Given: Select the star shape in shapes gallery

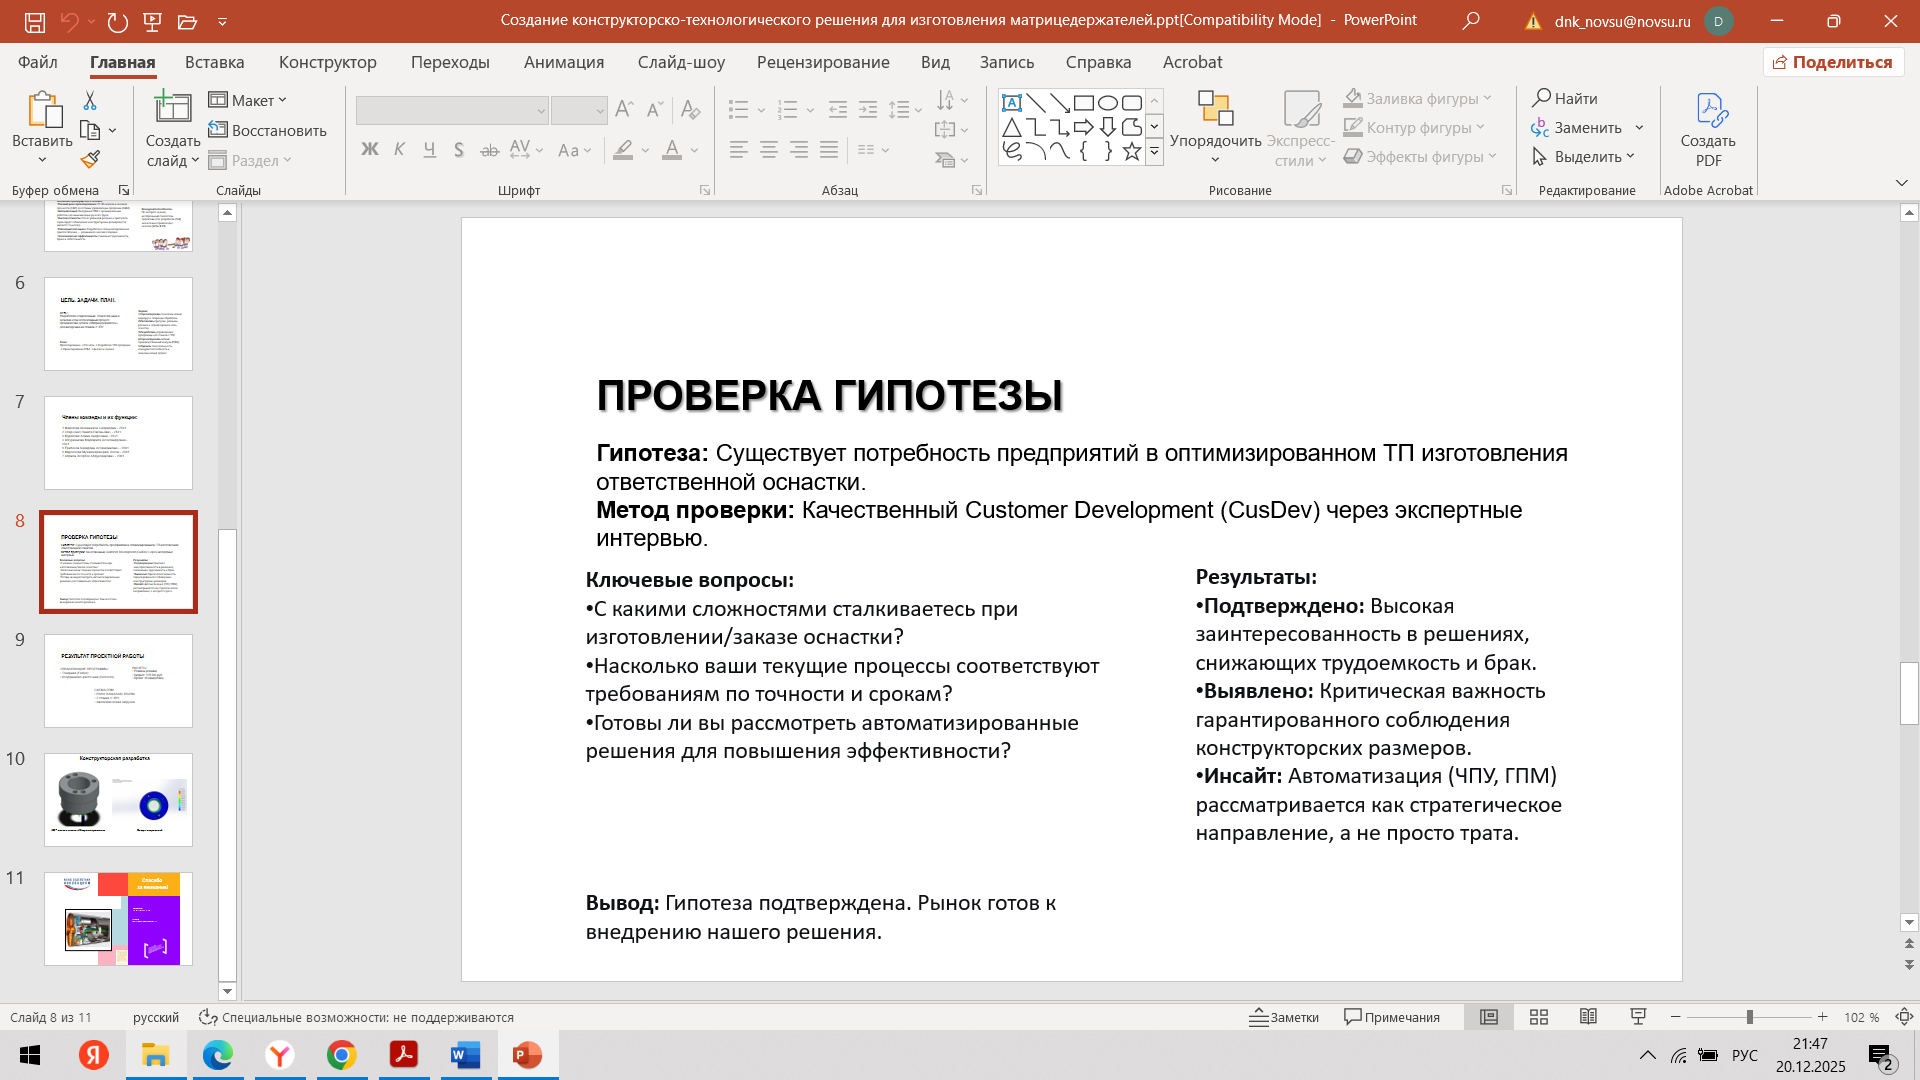Looking at the screenshot, I should (x=1131, y=151).
